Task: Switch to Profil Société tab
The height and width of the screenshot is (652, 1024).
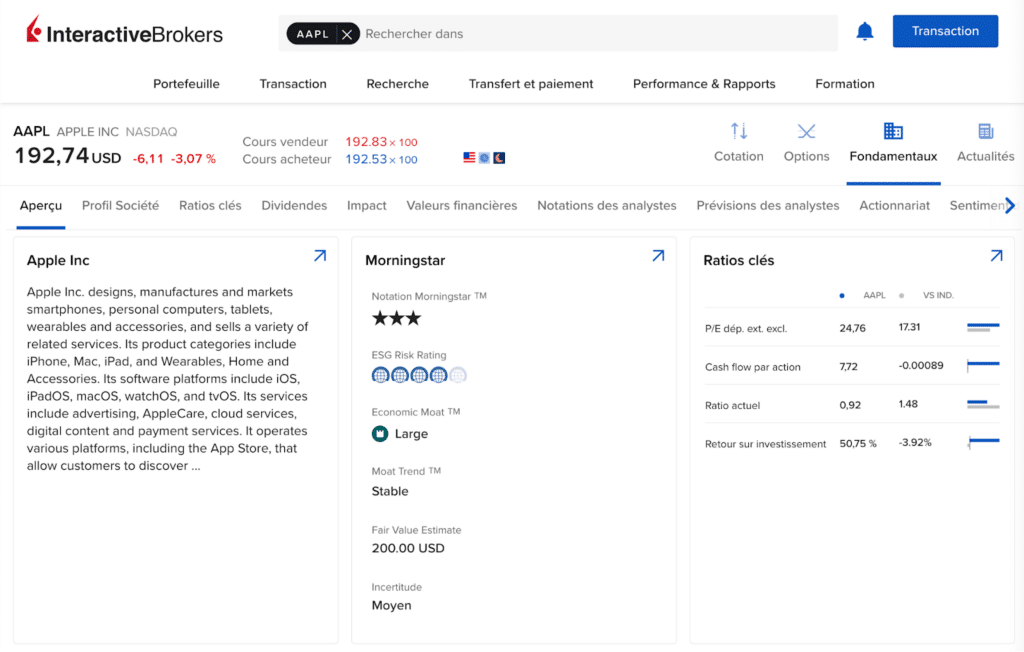Action: point(120,206)
